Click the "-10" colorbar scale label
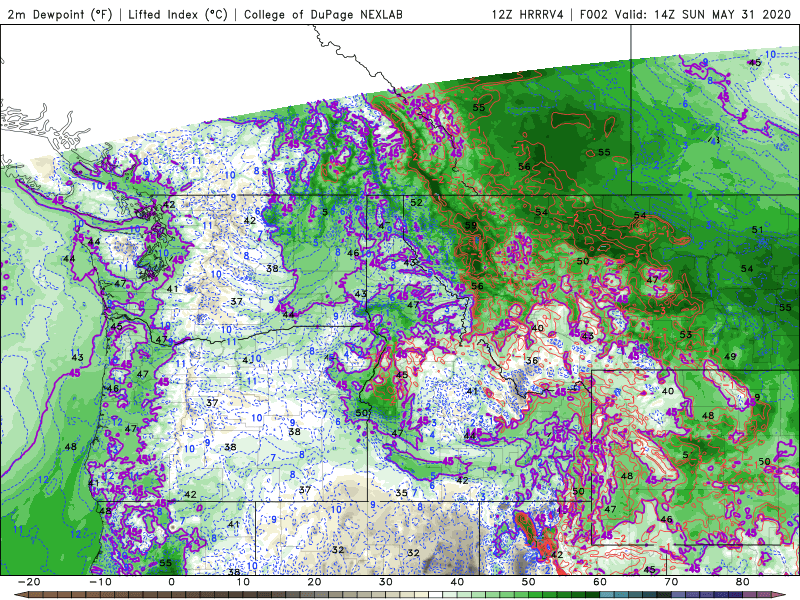800x600 pixels. (101, 582)
